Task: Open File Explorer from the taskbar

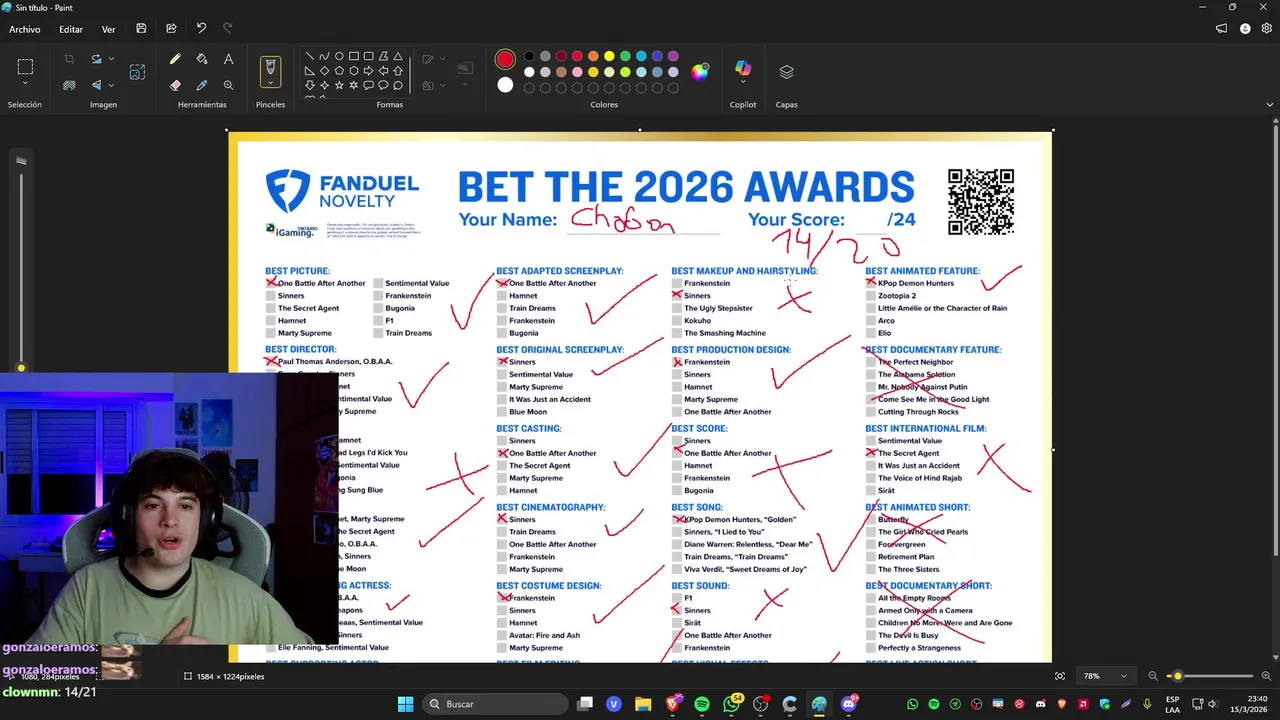Action: pyautogui.click(x=643, y=704)
